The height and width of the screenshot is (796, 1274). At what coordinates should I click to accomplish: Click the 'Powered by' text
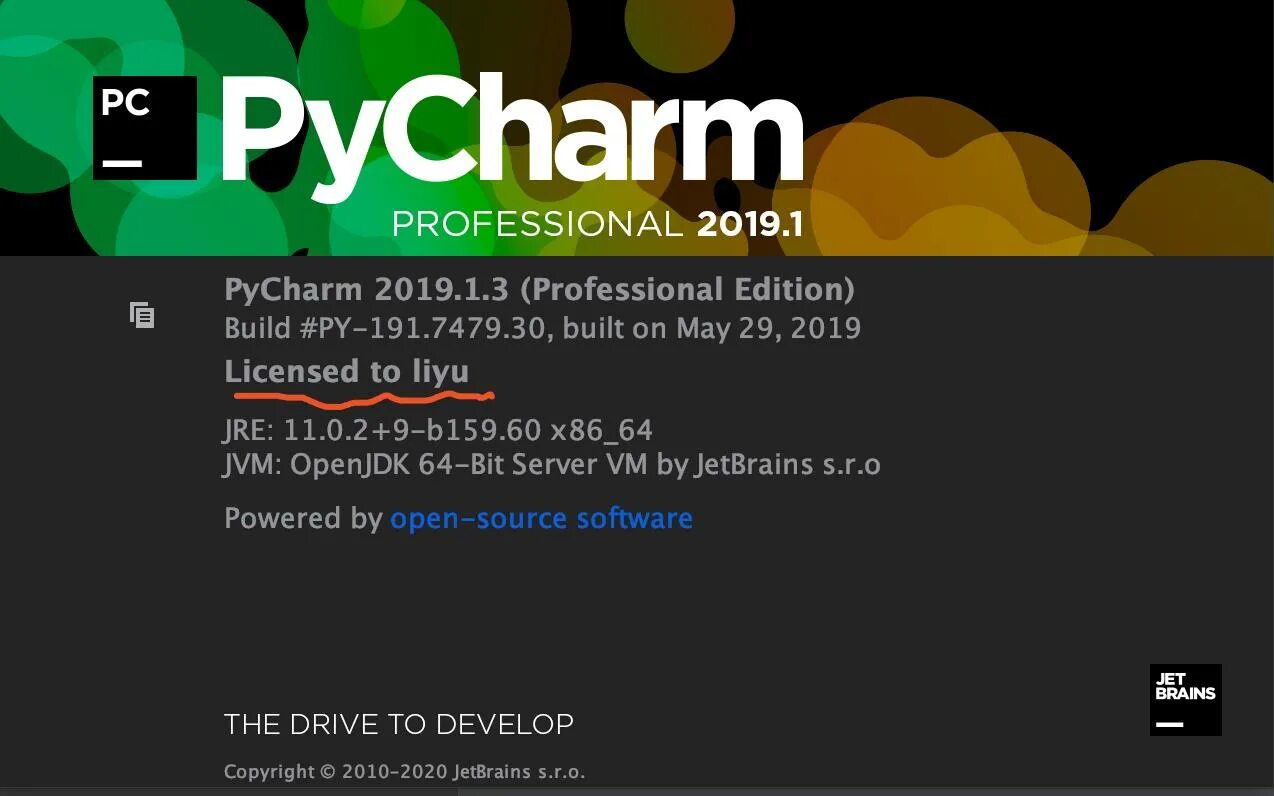click(x=303, y=518)
